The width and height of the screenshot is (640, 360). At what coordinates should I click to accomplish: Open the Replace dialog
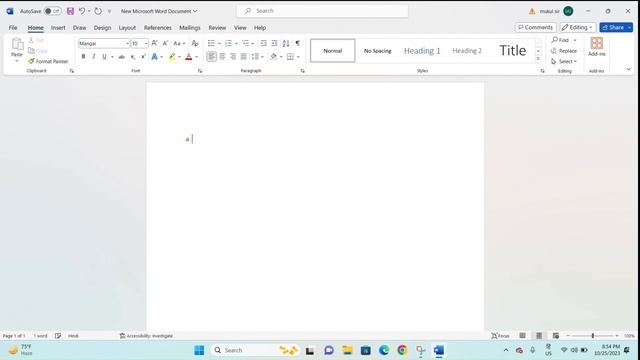coord(564,51)
